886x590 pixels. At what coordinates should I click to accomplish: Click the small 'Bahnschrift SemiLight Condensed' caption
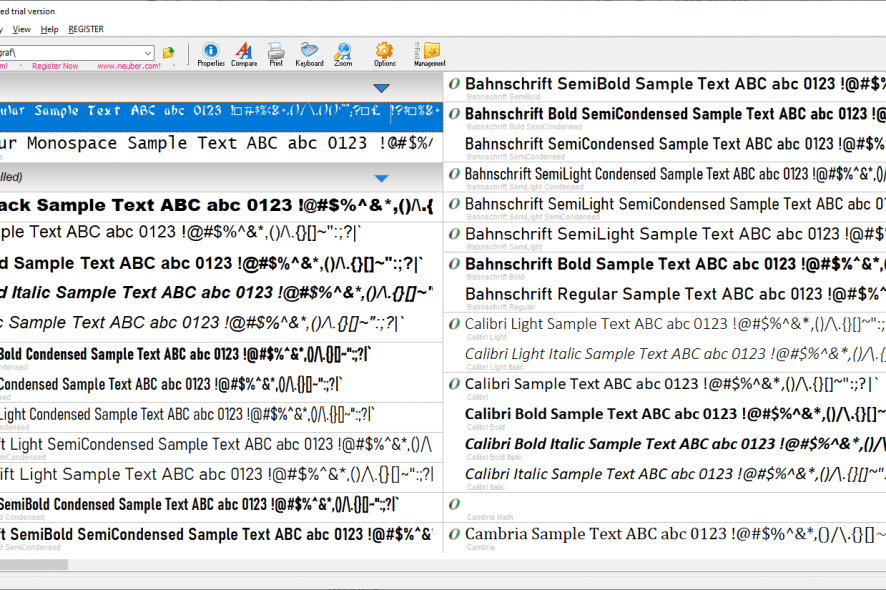click(525, 187)
